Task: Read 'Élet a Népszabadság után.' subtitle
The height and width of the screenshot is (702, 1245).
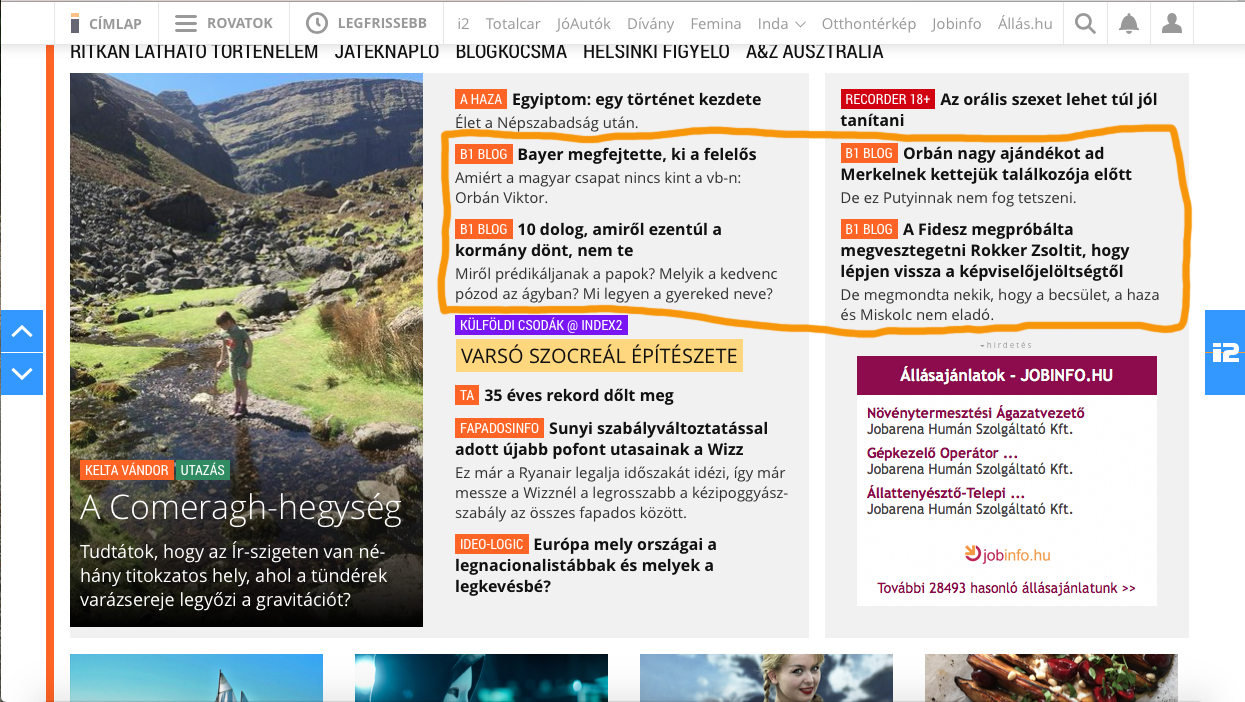Action: pyautogui.click(x=546, y=123)
